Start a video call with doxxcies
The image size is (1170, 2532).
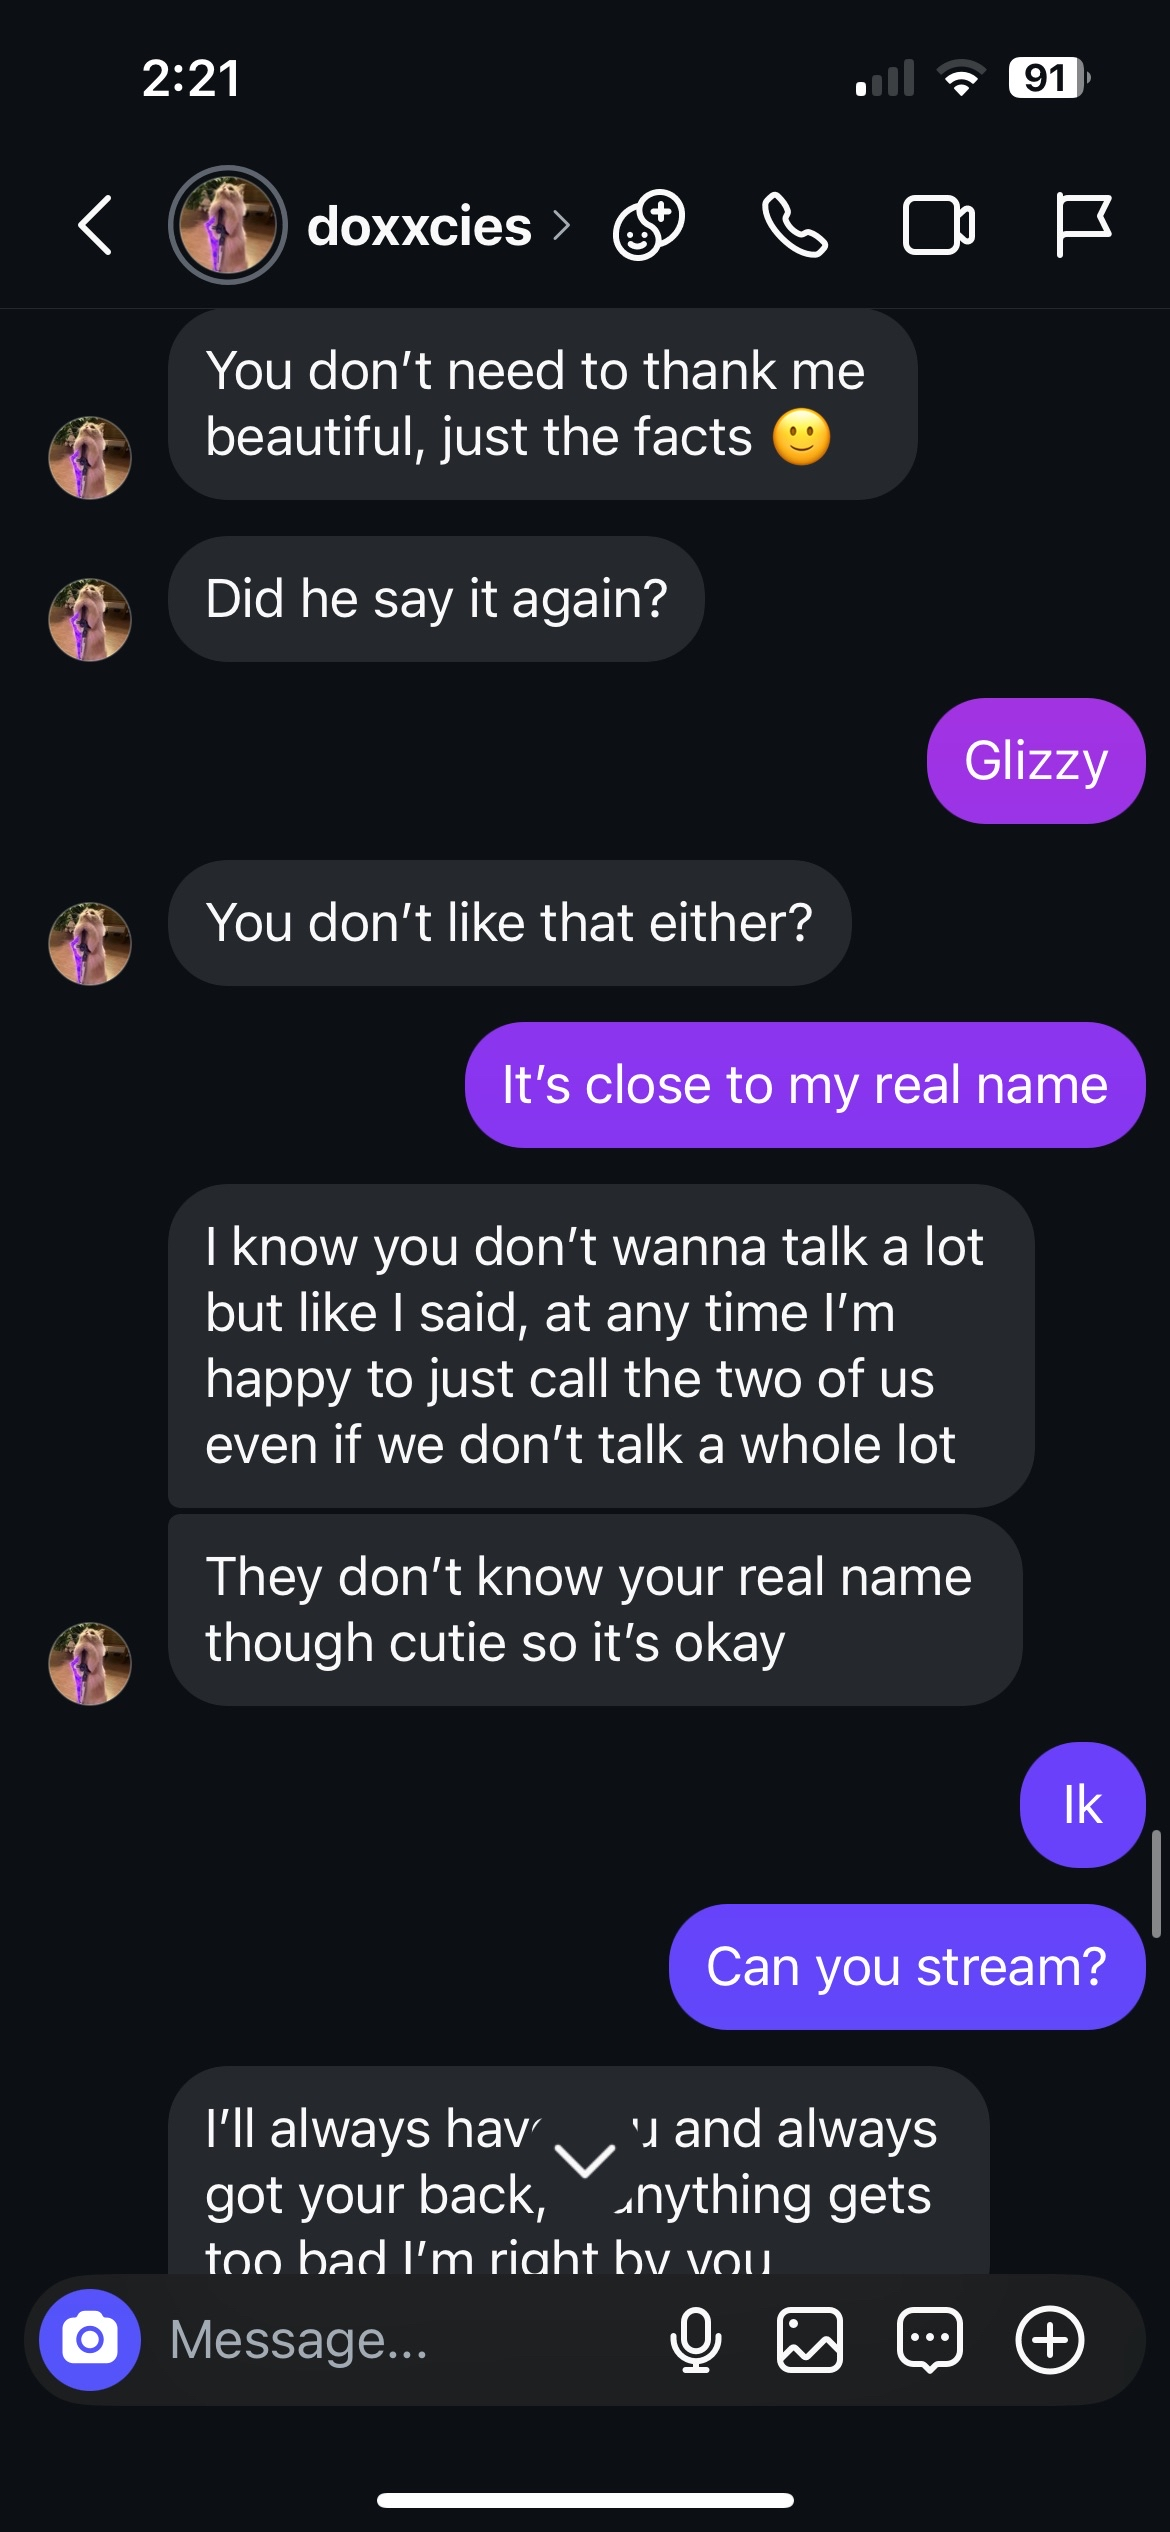tap(939, 225)
